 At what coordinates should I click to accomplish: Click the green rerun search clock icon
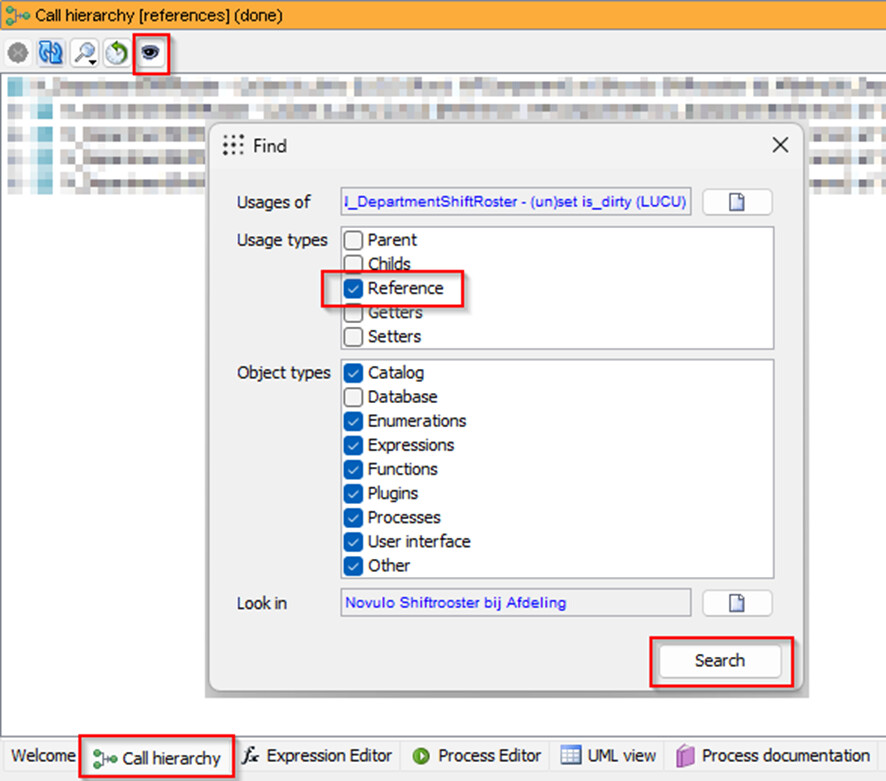[117, 53]
